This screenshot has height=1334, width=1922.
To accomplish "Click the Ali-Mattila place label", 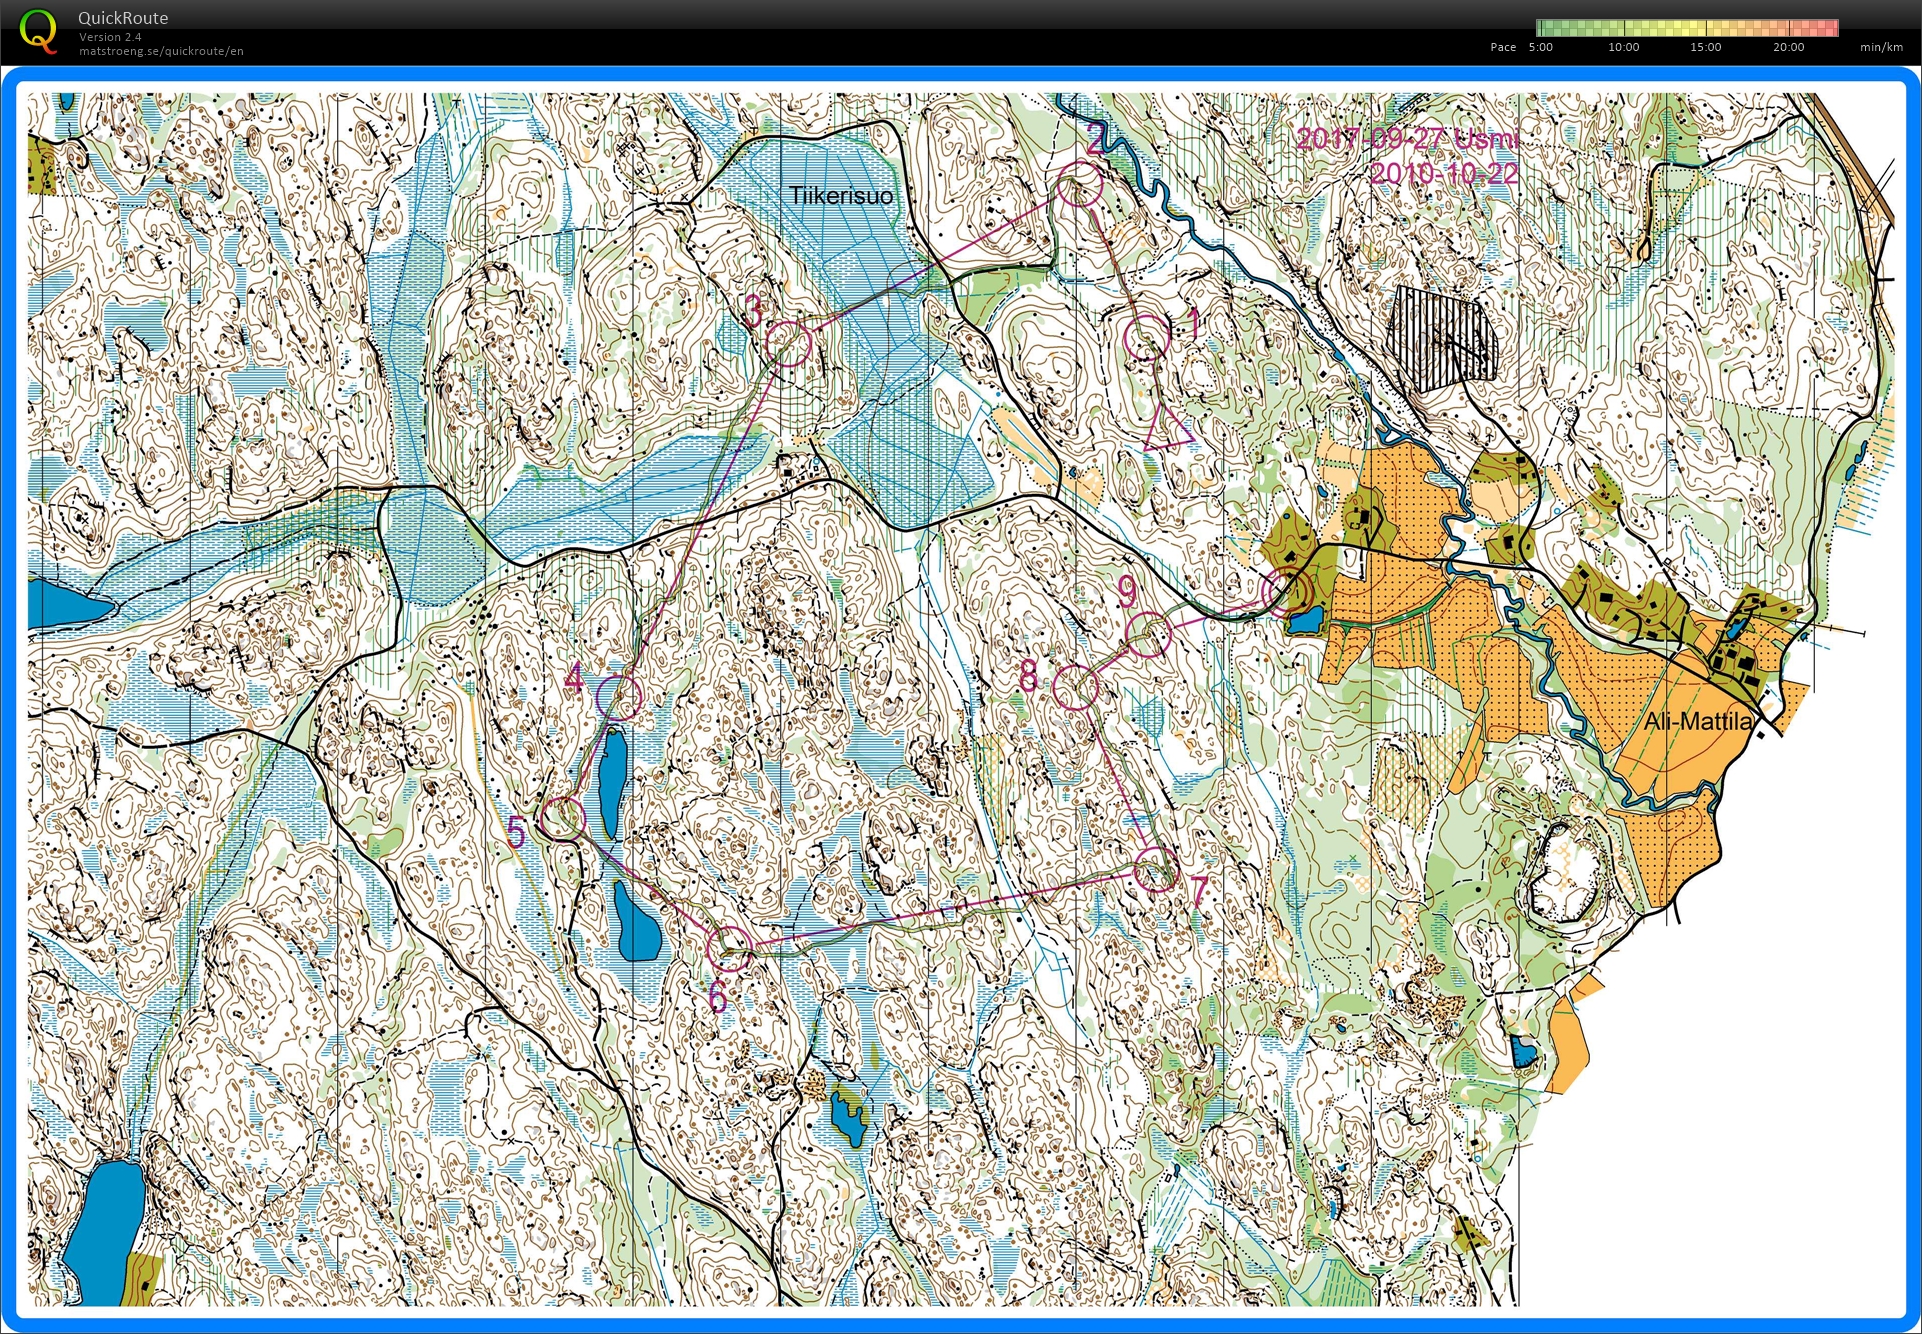I will pyautogui.click(x=1698, y=721).
